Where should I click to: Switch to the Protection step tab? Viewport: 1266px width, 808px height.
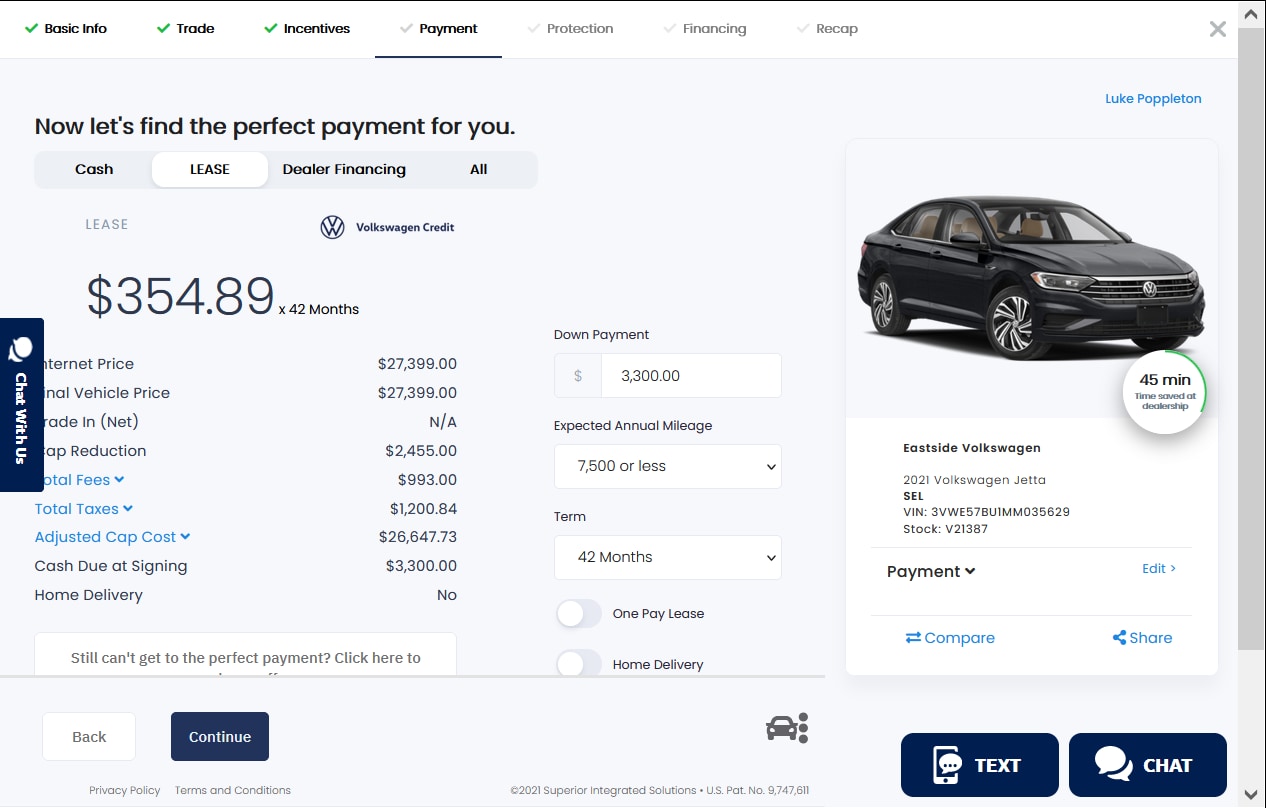coord(570,29)
